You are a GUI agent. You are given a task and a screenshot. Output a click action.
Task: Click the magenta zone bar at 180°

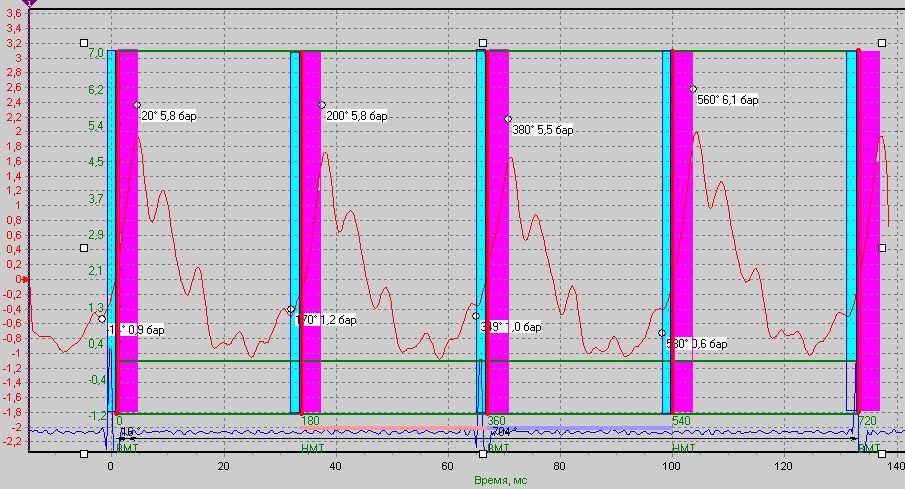pos(312,232)
